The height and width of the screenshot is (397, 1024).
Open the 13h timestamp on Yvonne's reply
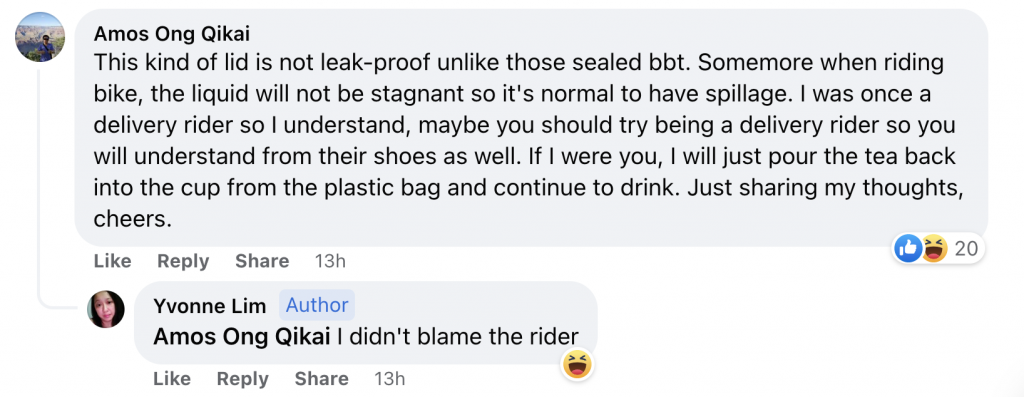pos(390,379)
